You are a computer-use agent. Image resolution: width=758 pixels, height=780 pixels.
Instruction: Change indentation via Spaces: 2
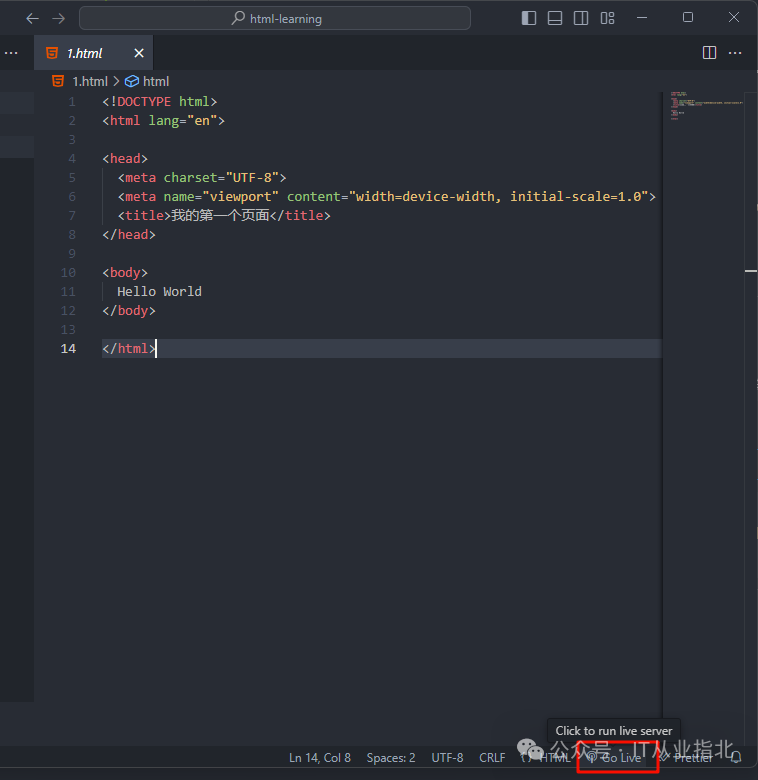(x=391, y=758)
